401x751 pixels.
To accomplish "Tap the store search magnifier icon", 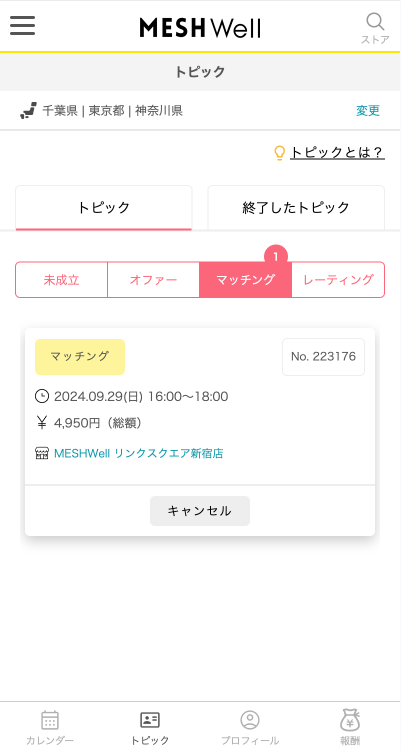I will pos(375,22).
